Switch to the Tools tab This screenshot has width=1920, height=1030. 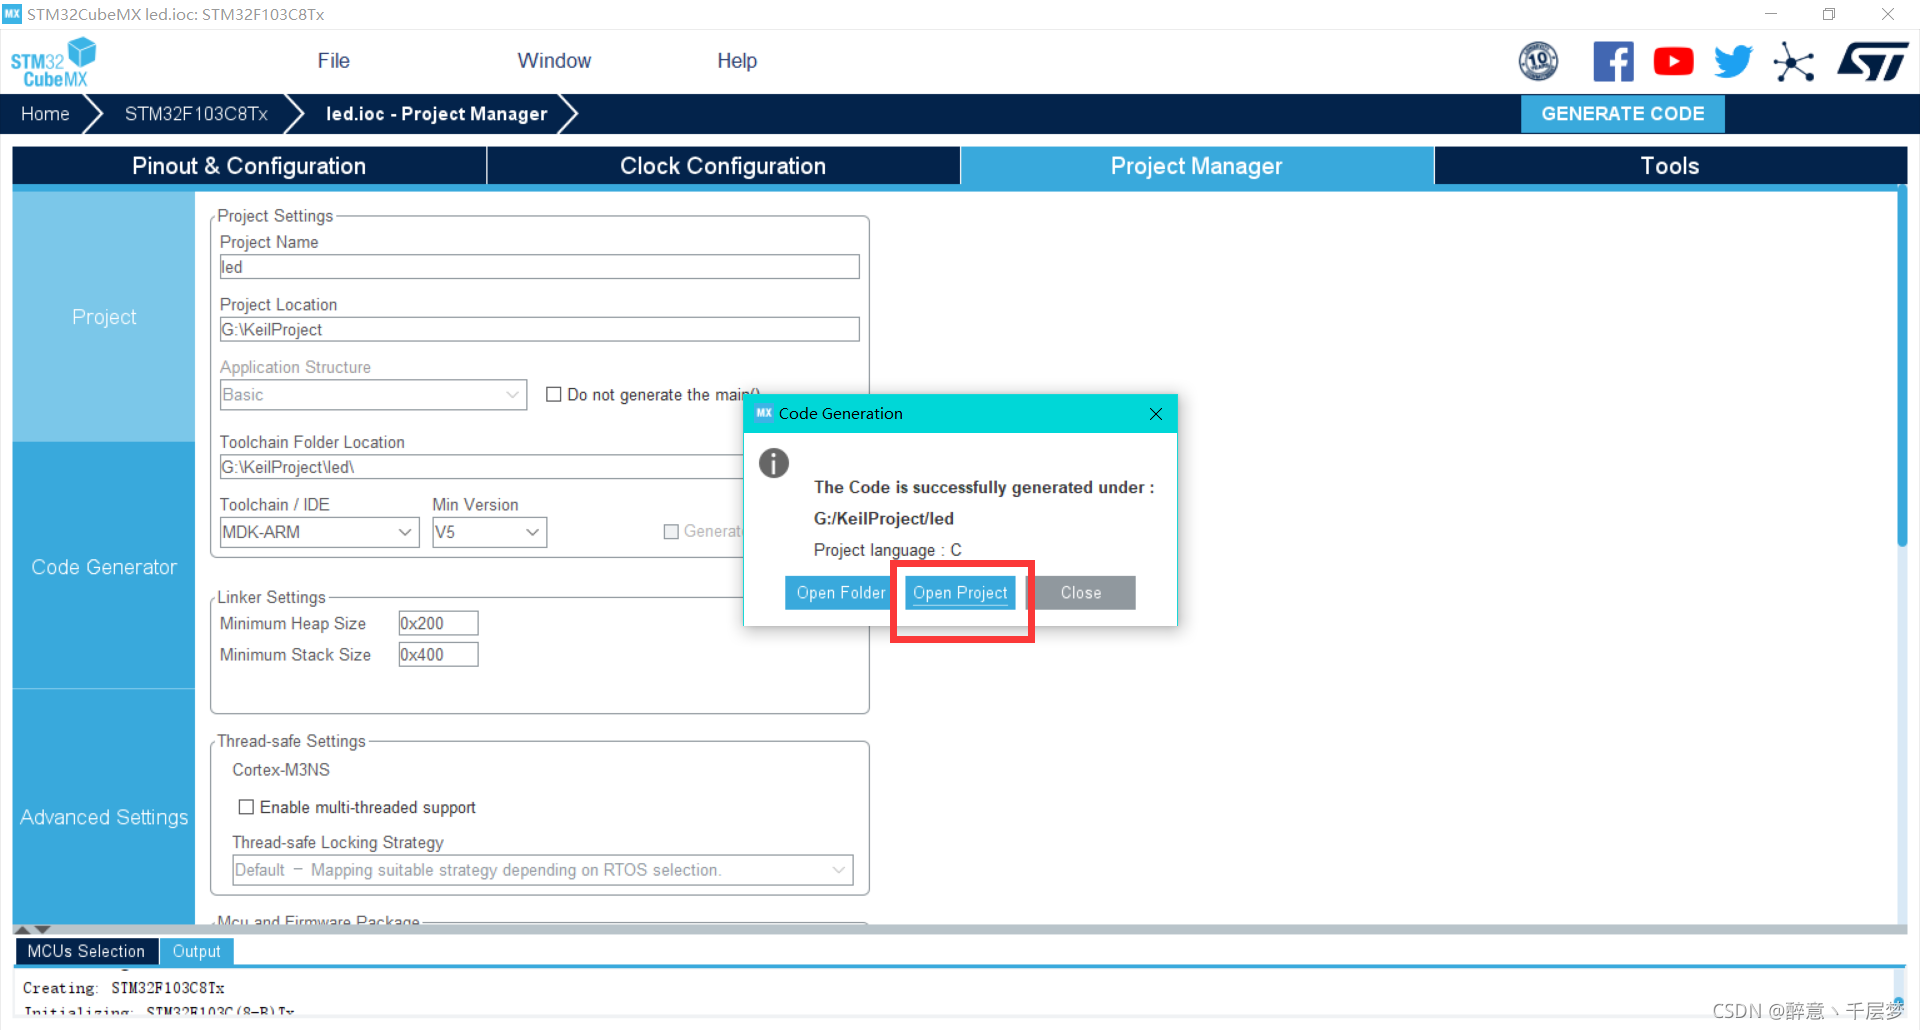[1670, 166]
